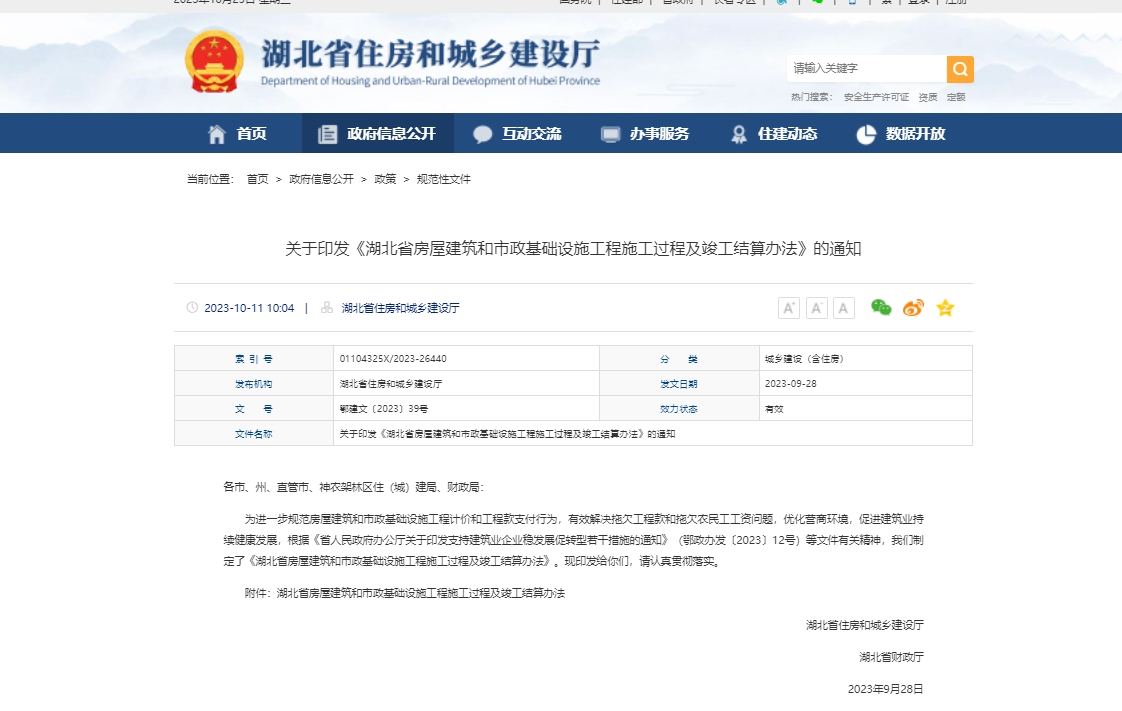Click the publish time 2023-10-11 10:04
This screenshot has width=1122, height=711.
pyautogui.click(x=249, y=308)
